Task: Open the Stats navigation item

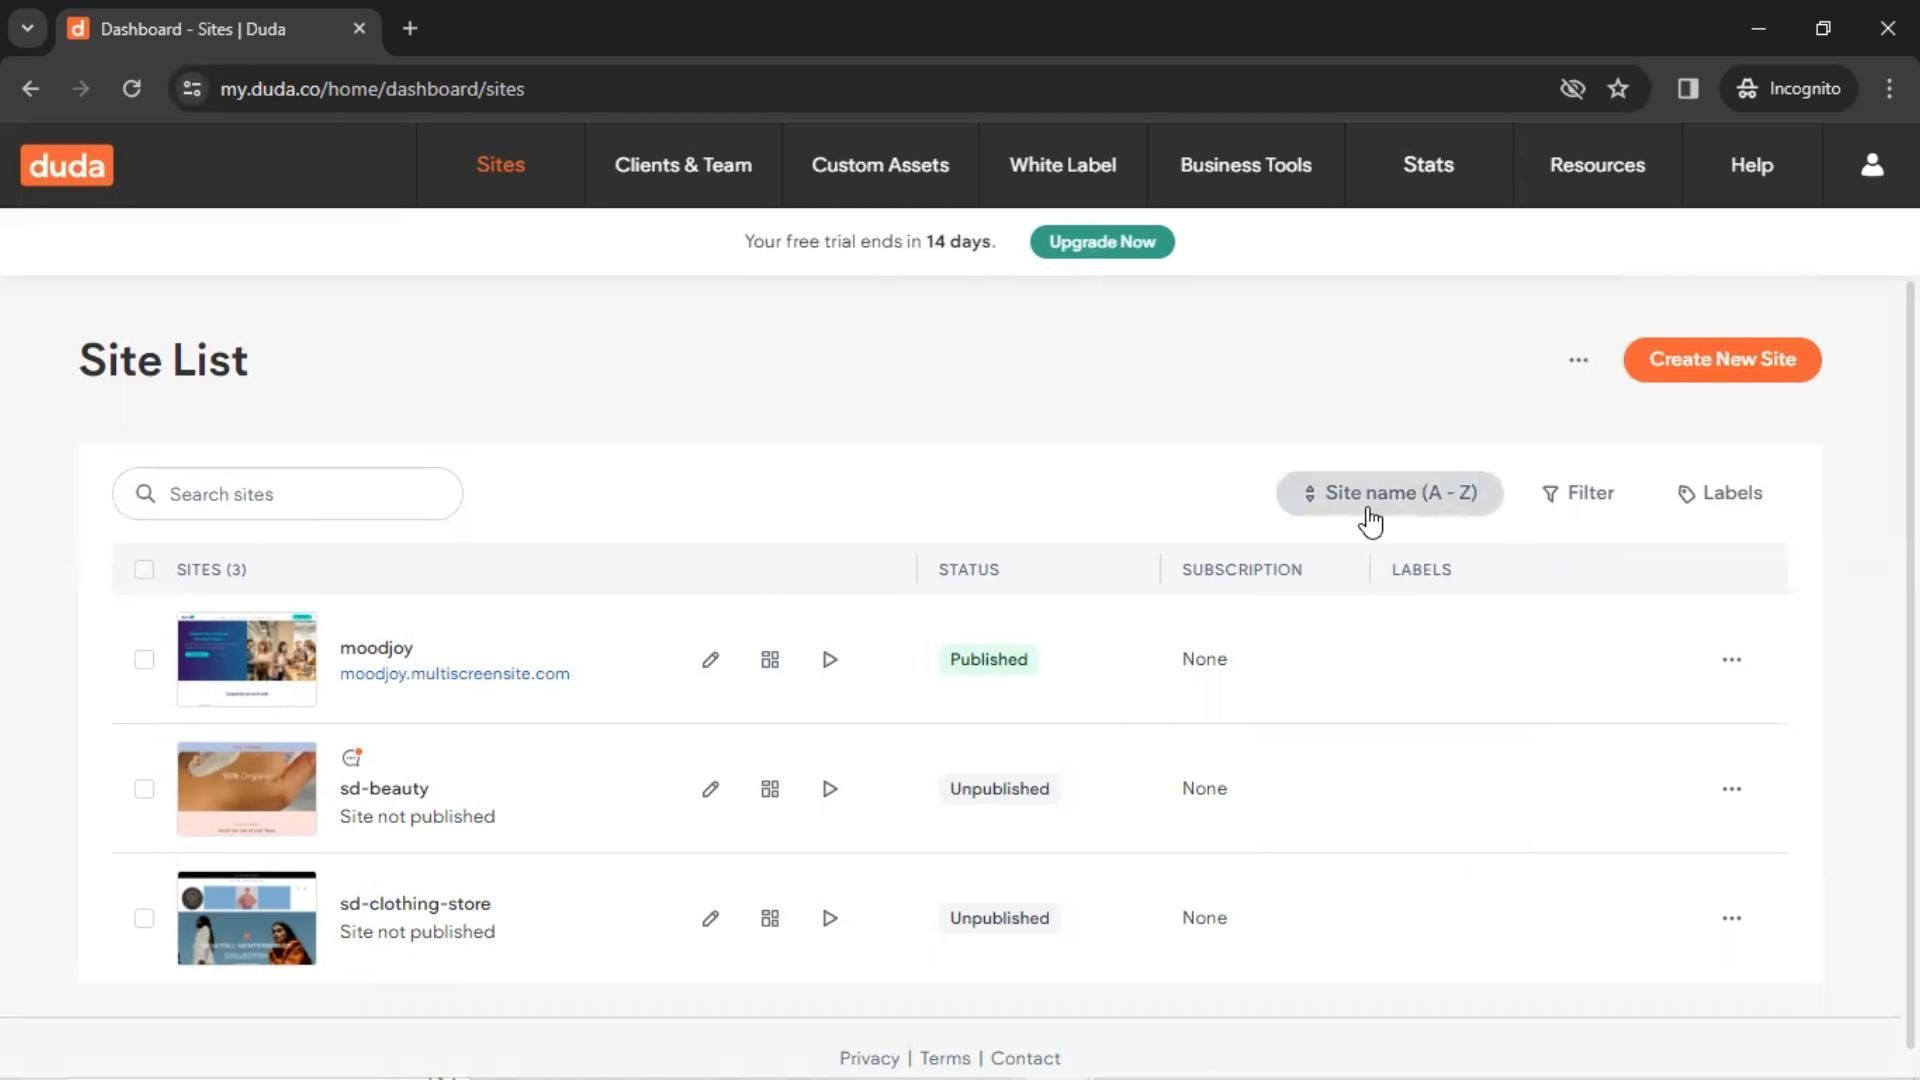Action: 1428,165
